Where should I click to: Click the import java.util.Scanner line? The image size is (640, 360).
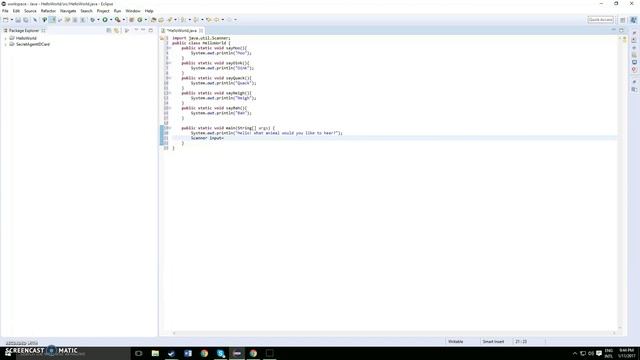pos(201,38)
